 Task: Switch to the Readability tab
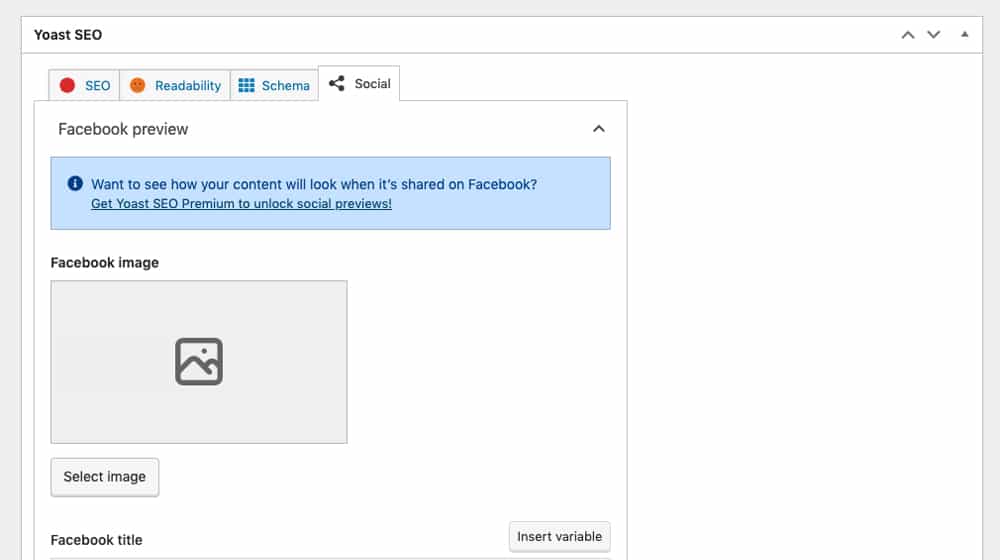(x=175, y=85)
